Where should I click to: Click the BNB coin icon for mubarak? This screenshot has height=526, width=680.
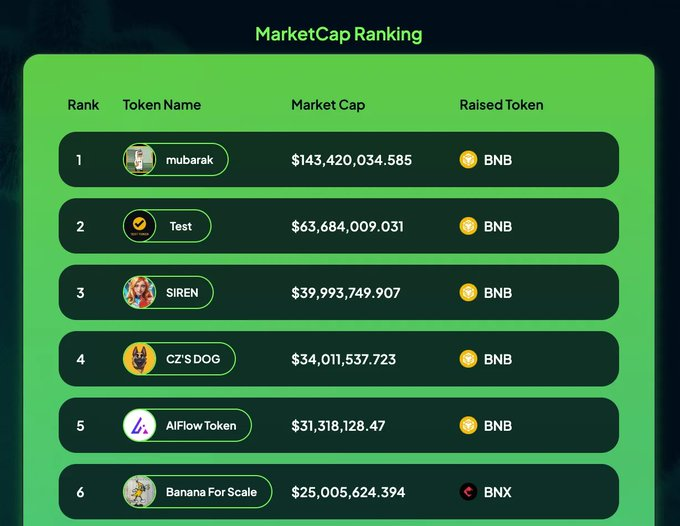468,160
